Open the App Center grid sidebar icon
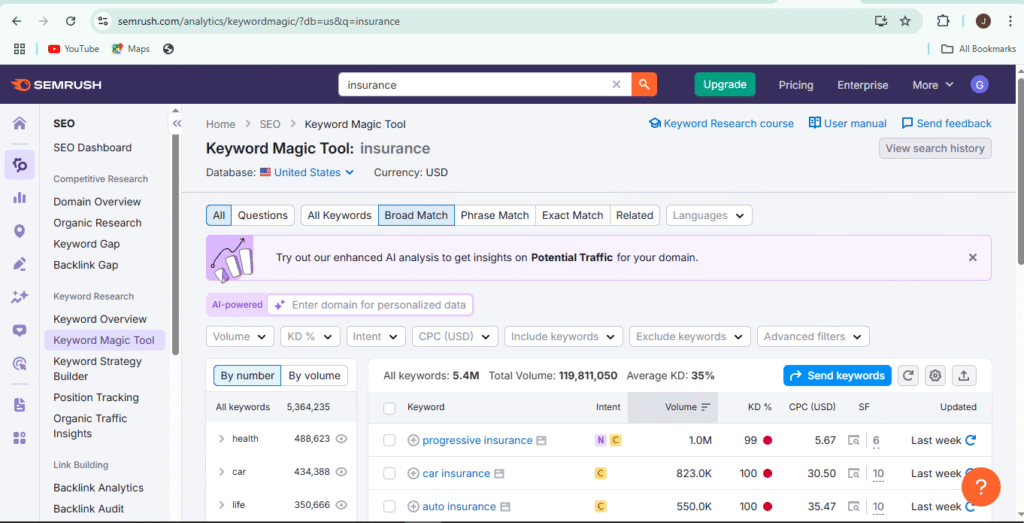The image size is (1024, 523). (20, 437)
